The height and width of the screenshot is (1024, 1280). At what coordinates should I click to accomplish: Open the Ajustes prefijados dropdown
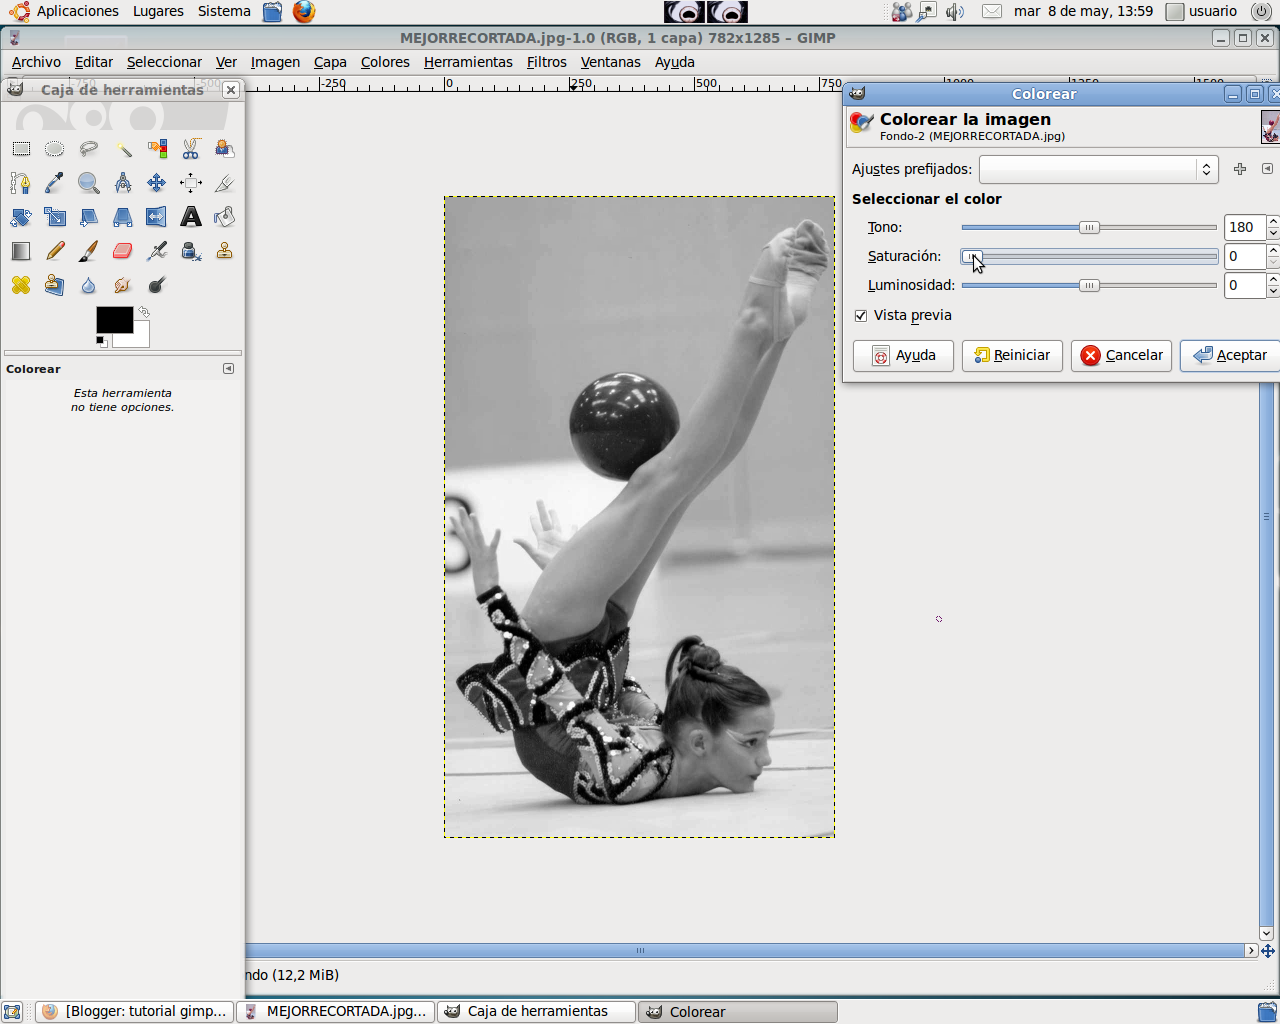pos(1098,169)
